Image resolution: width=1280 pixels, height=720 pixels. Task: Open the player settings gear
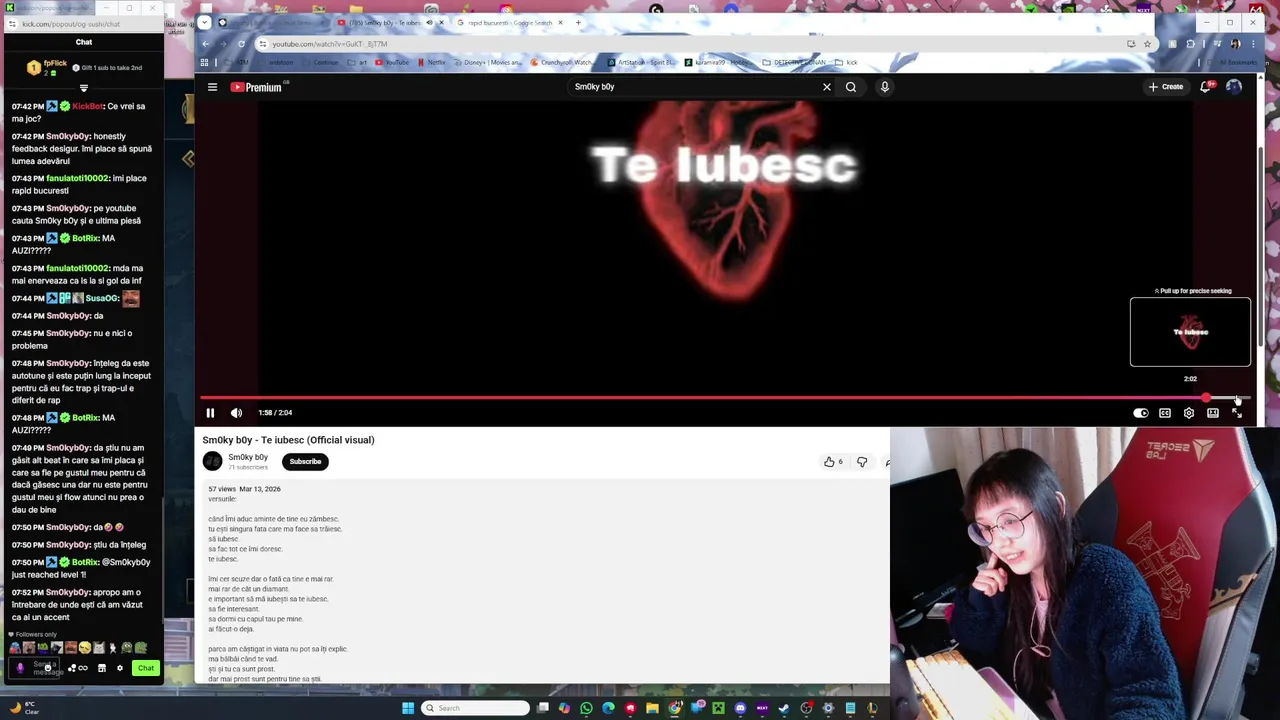coord(1189,413)
